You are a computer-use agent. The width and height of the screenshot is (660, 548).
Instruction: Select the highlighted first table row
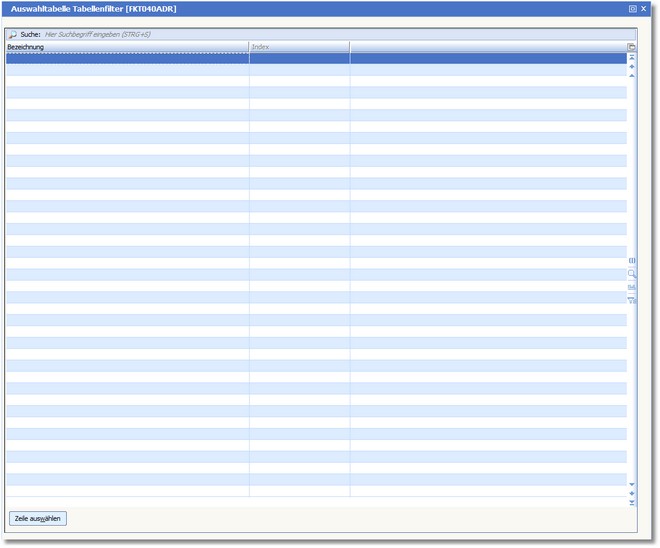(x=300, y=59)
